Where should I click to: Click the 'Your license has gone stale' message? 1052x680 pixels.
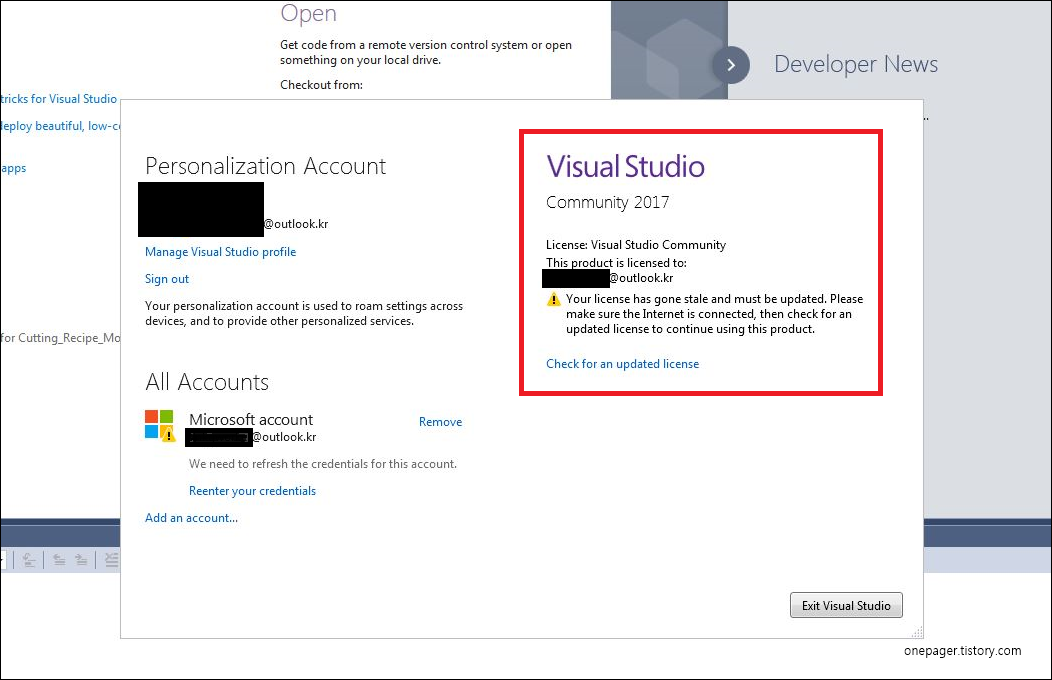714,314
